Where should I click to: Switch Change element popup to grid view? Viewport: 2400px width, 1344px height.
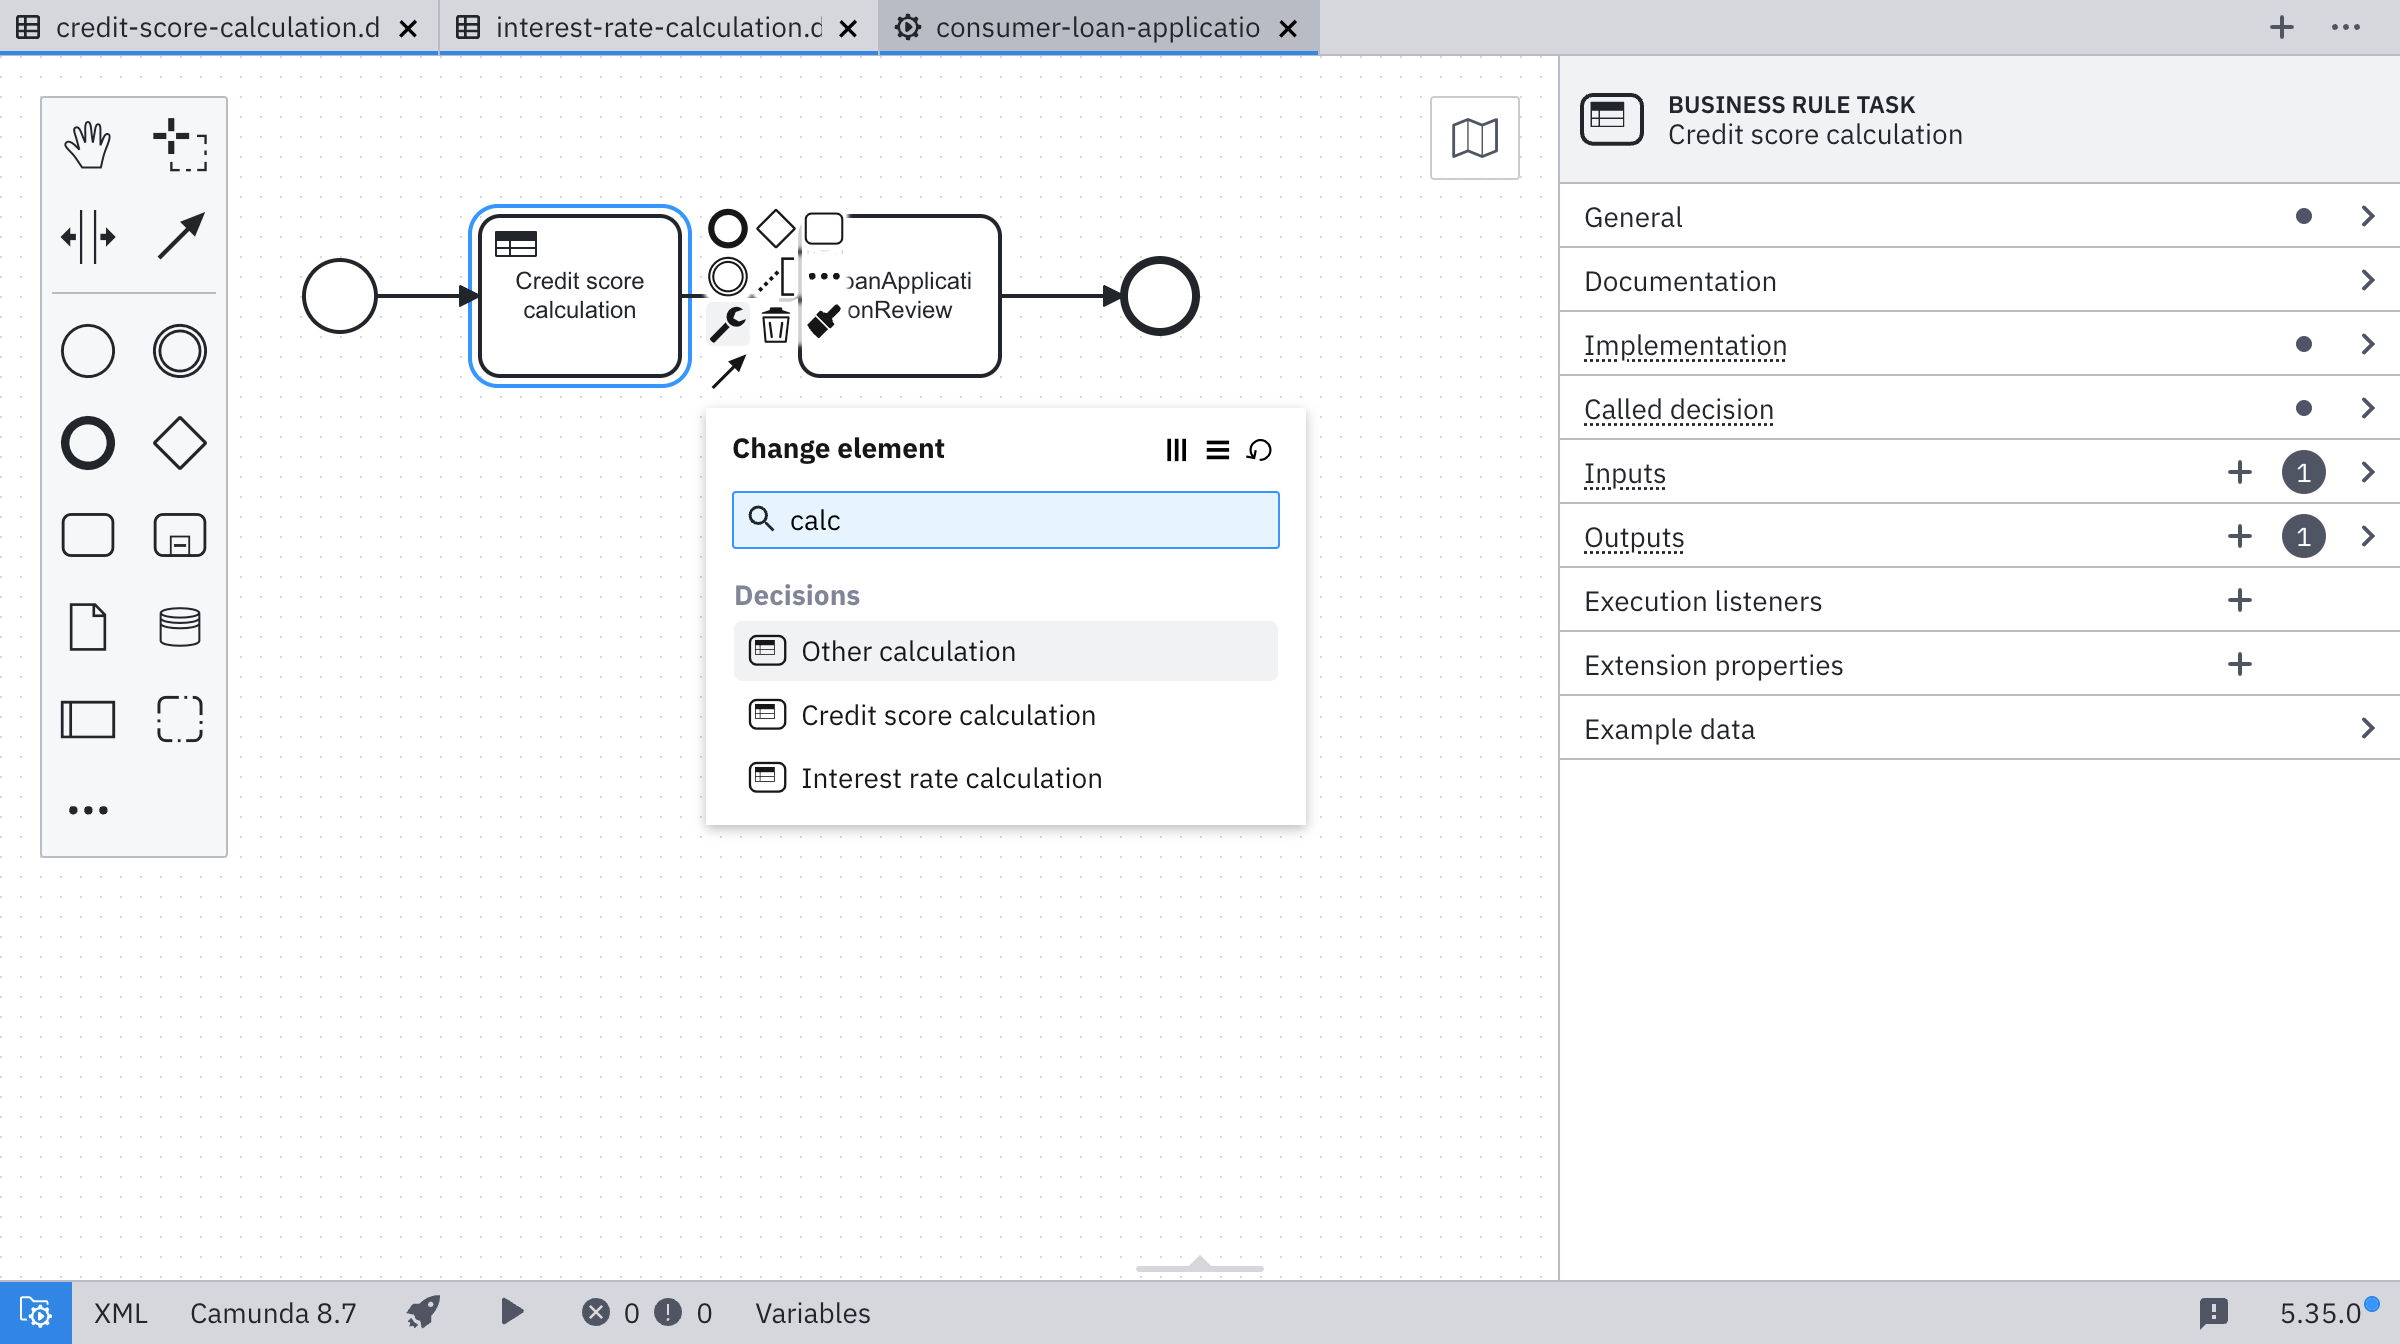pyautogui.click(x=1176, y=450)
